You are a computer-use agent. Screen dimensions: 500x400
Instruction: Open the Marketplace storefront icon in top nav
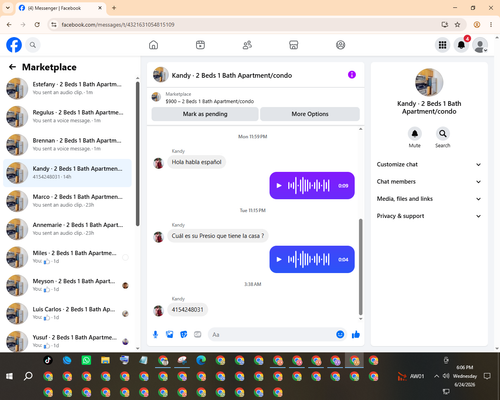pos(294,45)
